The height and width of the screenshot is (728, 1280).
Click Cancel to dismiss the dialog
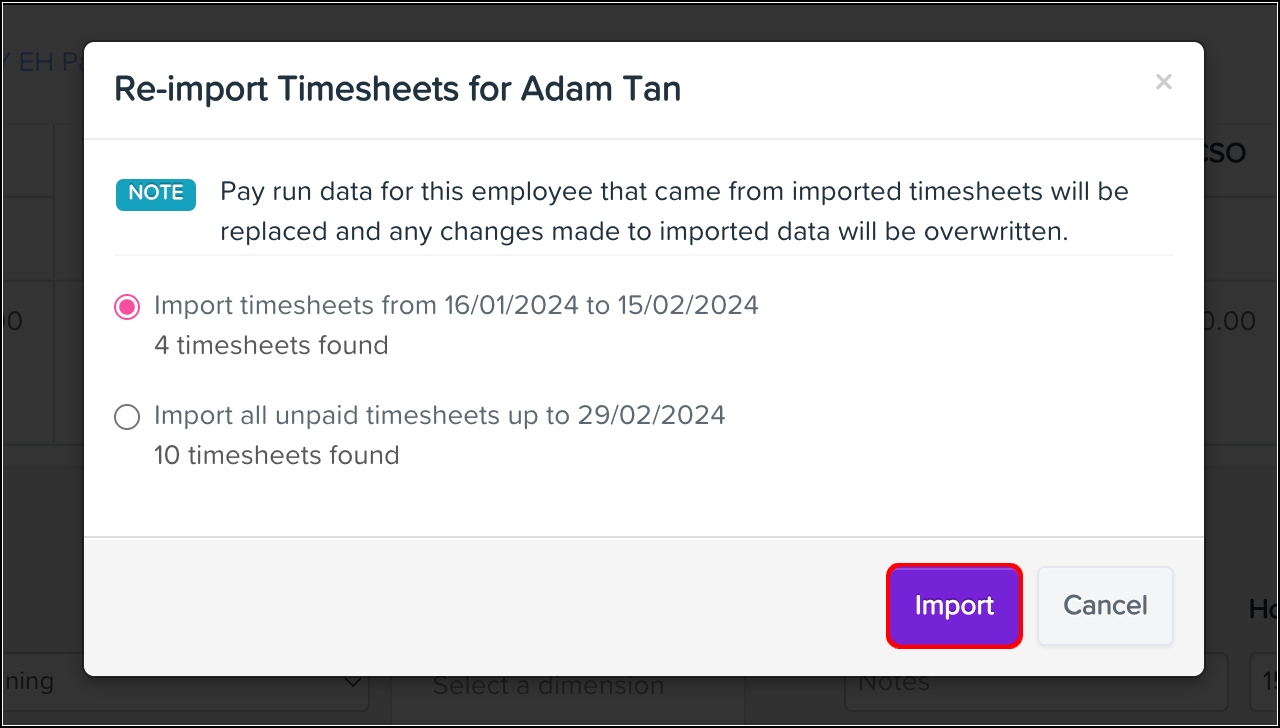coord(1104,605)
